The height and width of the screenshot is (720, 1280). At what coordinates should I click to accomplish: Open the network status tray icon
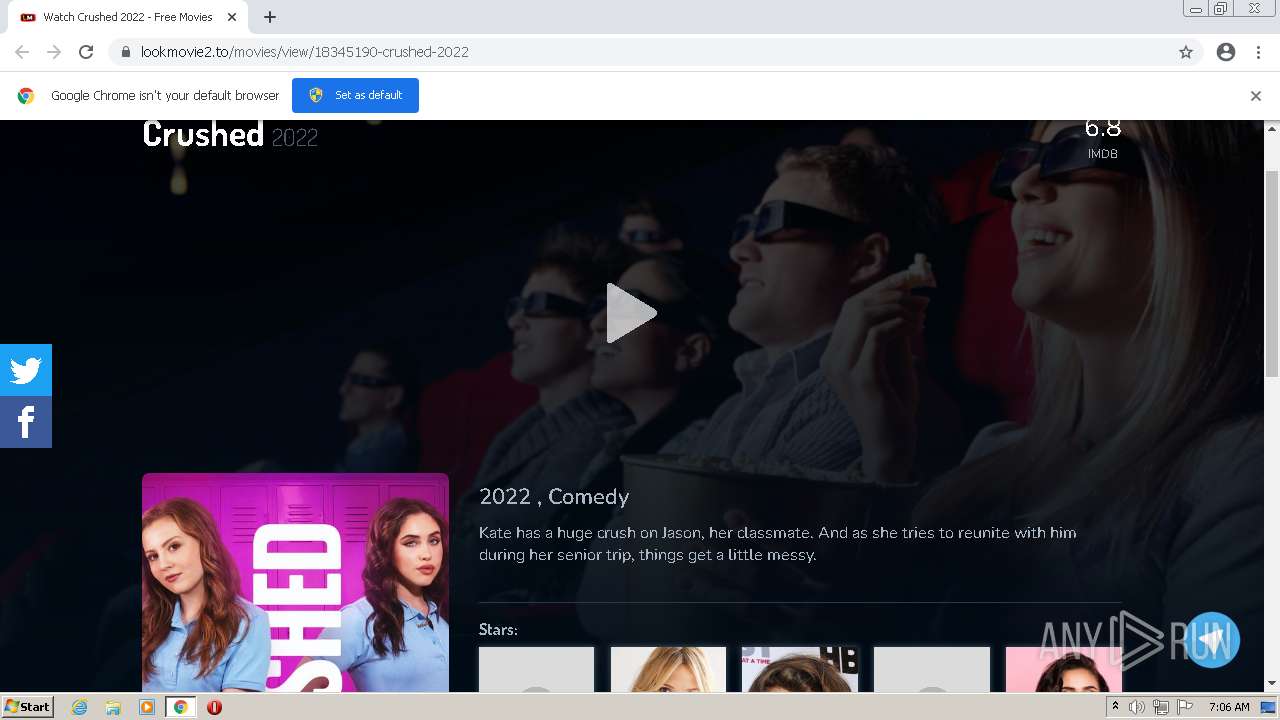pyautogui.click(x=1161, y=707)
